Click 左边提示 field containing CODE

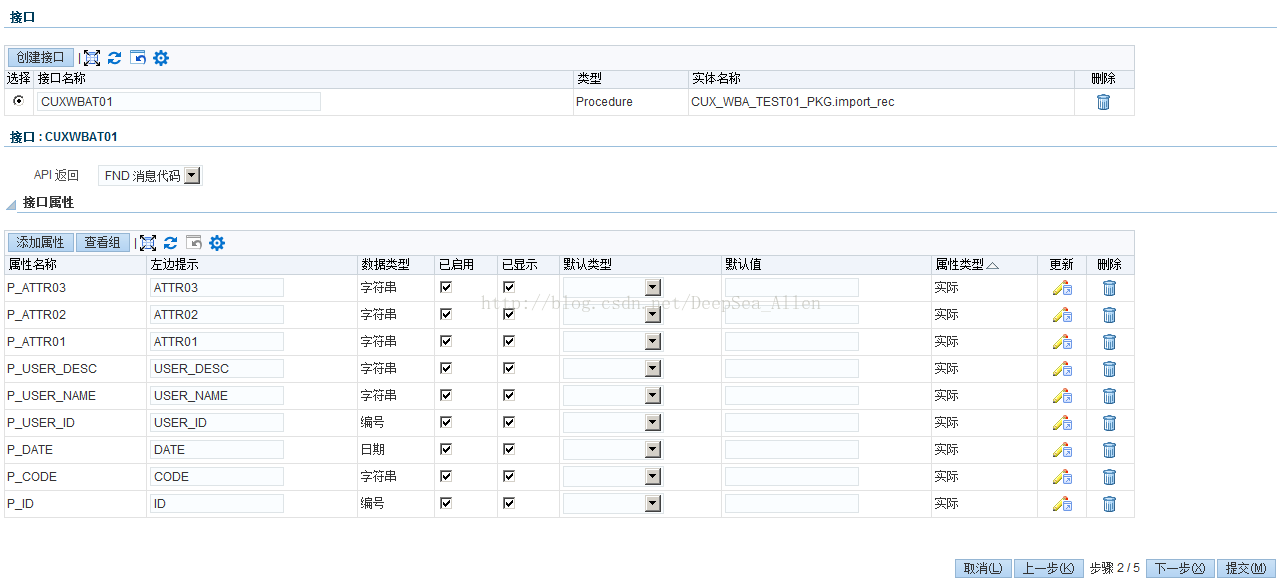217,477
